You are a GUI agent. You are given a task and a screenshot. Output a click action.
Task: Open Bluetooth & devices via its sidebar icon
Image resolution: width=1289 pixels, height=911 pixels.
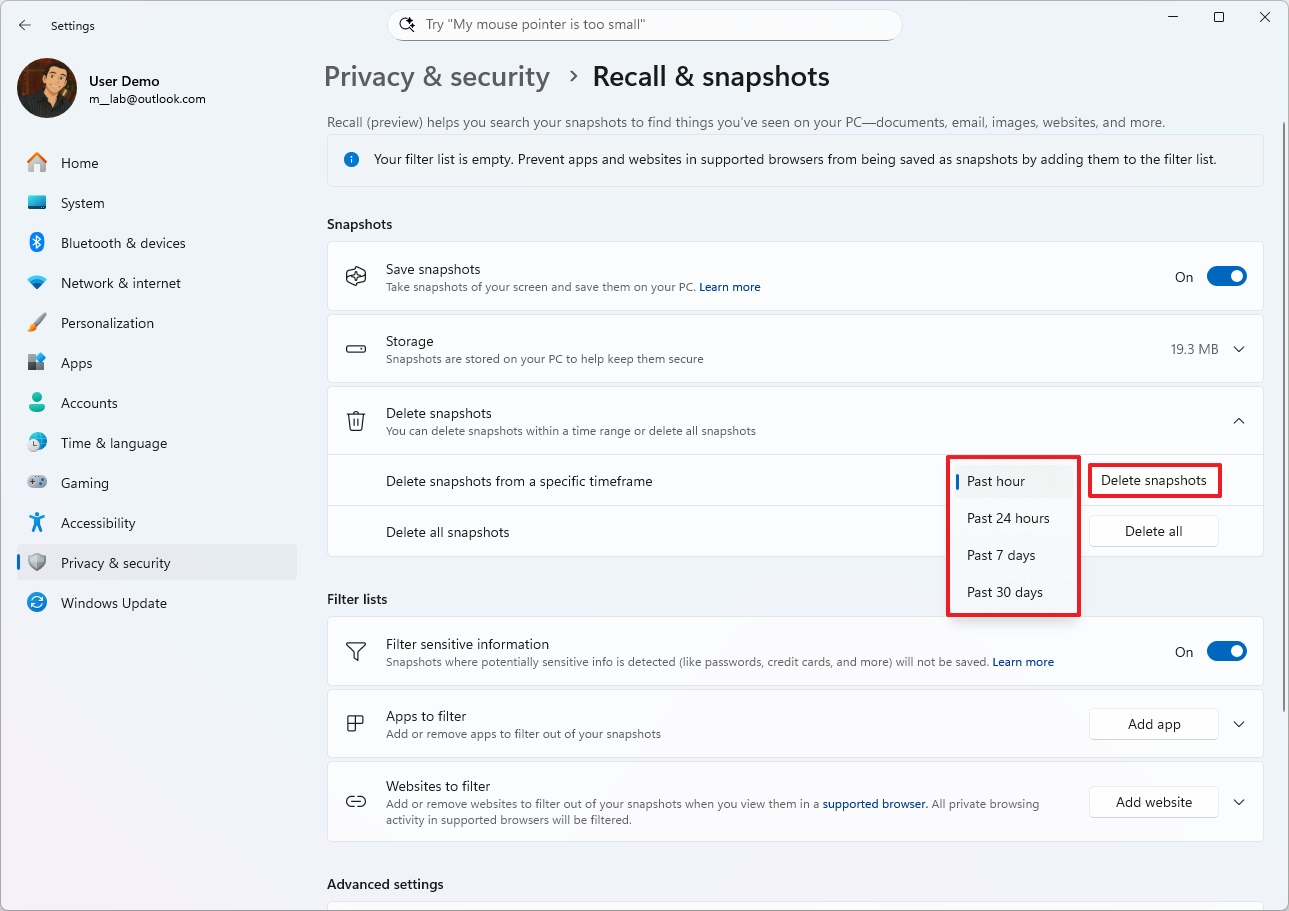click(x=37, y=243)
